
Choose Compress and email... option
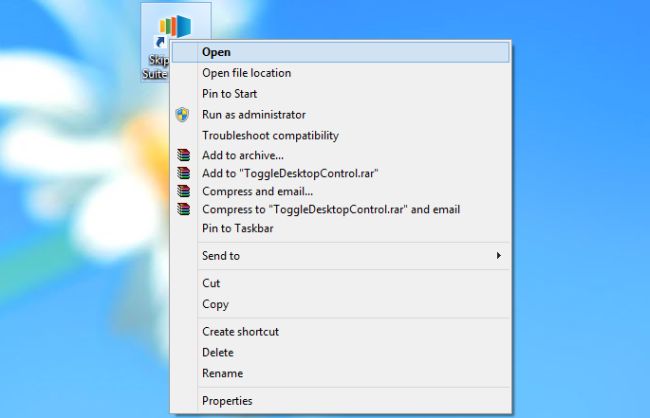[x=341, y=191]
